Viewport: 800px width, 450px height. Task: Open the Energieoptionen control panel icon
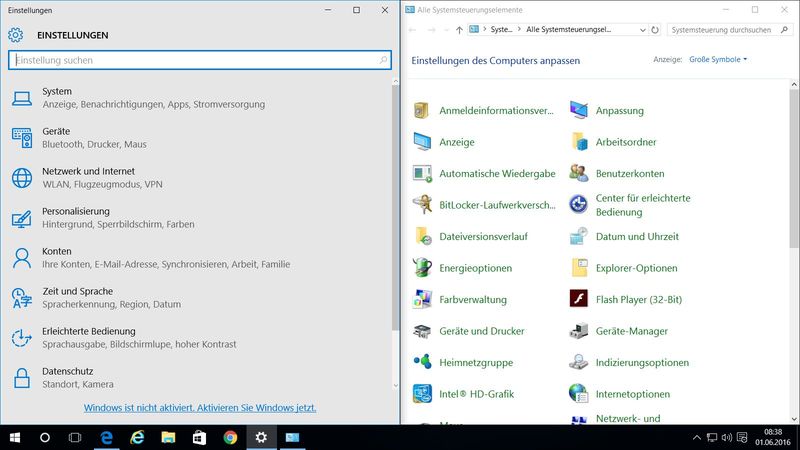tap(423, 268)
